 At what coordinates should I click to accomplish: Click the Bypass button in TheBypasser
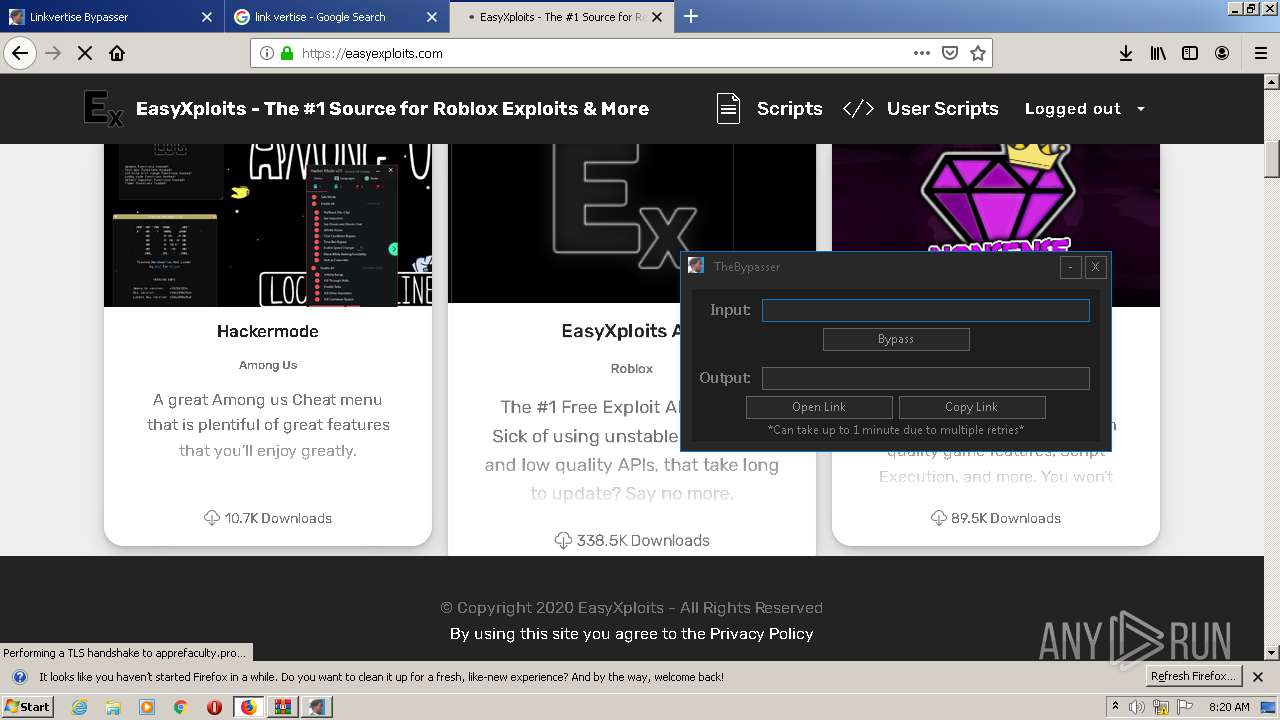(896, 340)
